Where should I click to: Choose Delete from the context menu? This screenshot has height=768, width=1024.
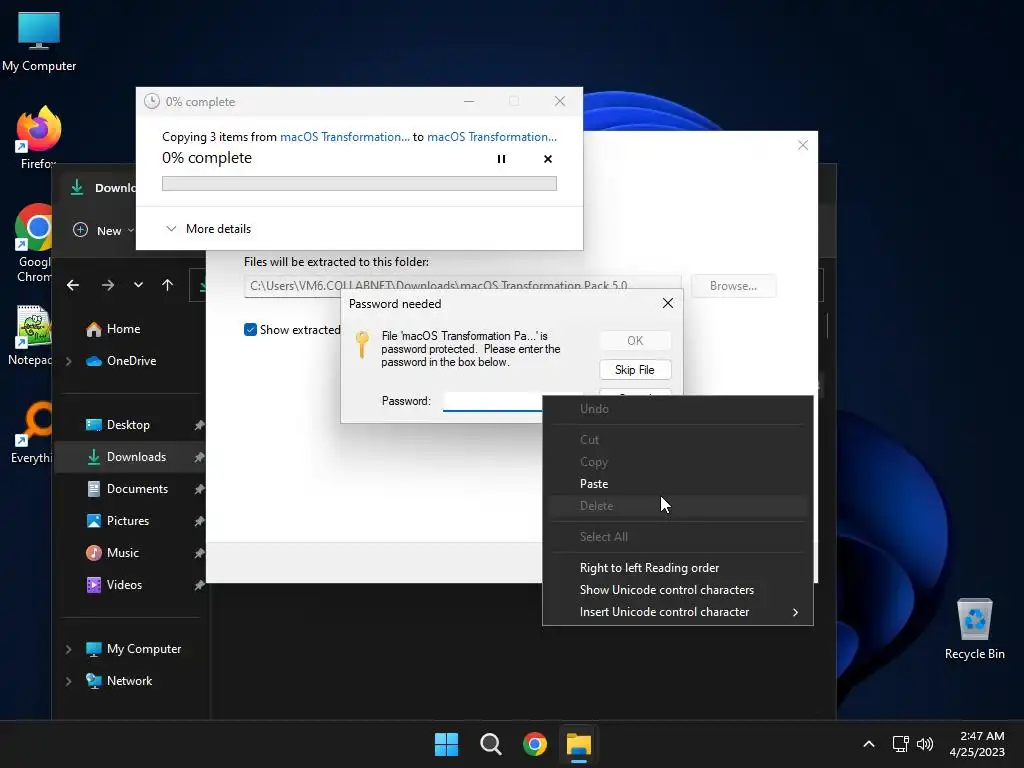click(x=678, y=505)
